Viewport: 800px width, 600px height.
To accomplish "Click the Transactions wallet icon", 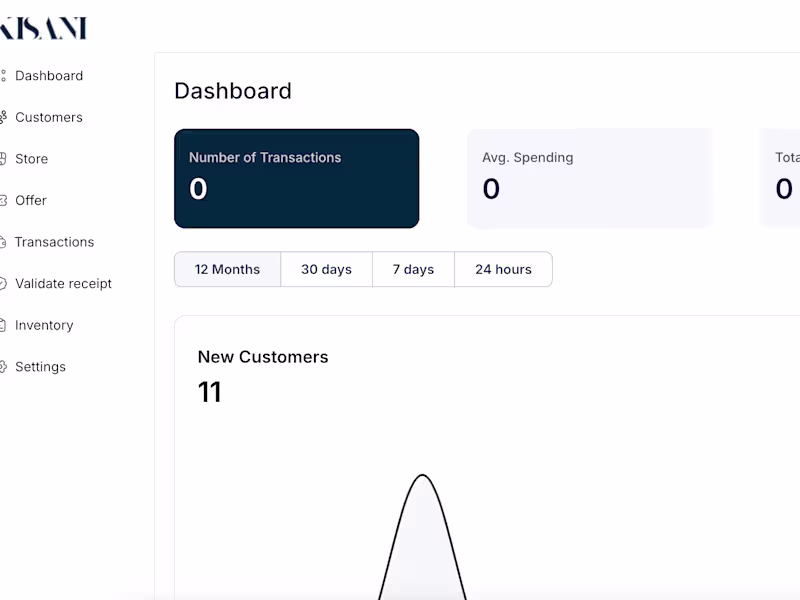I will coord(3,242).
